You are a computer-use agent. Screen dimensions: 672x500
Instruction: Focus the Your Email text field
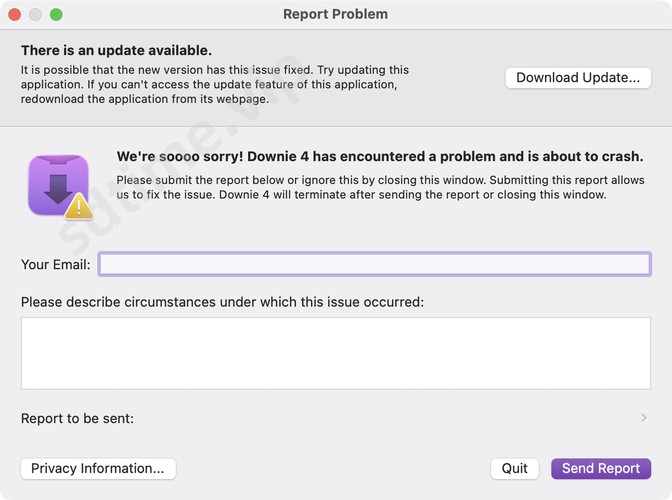(375, 264)
